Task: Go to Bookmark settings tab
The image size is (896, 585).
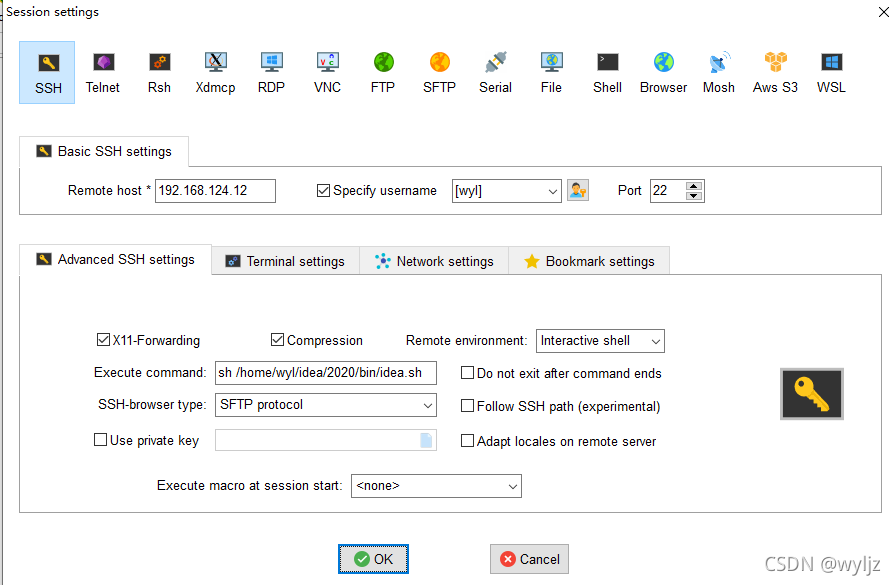Action: (589, 261)
